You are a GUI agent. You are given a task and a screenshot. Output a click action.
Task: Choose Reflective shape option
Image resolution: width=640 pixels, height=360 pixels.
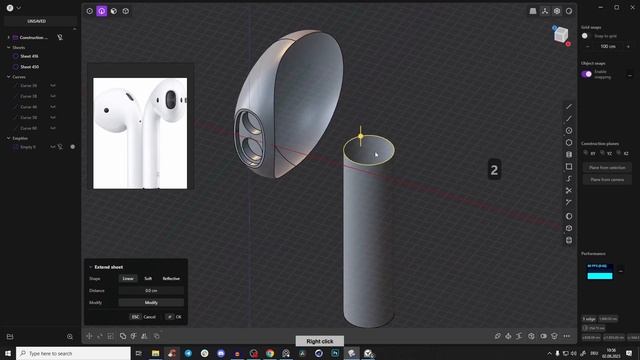coord(171,278)
